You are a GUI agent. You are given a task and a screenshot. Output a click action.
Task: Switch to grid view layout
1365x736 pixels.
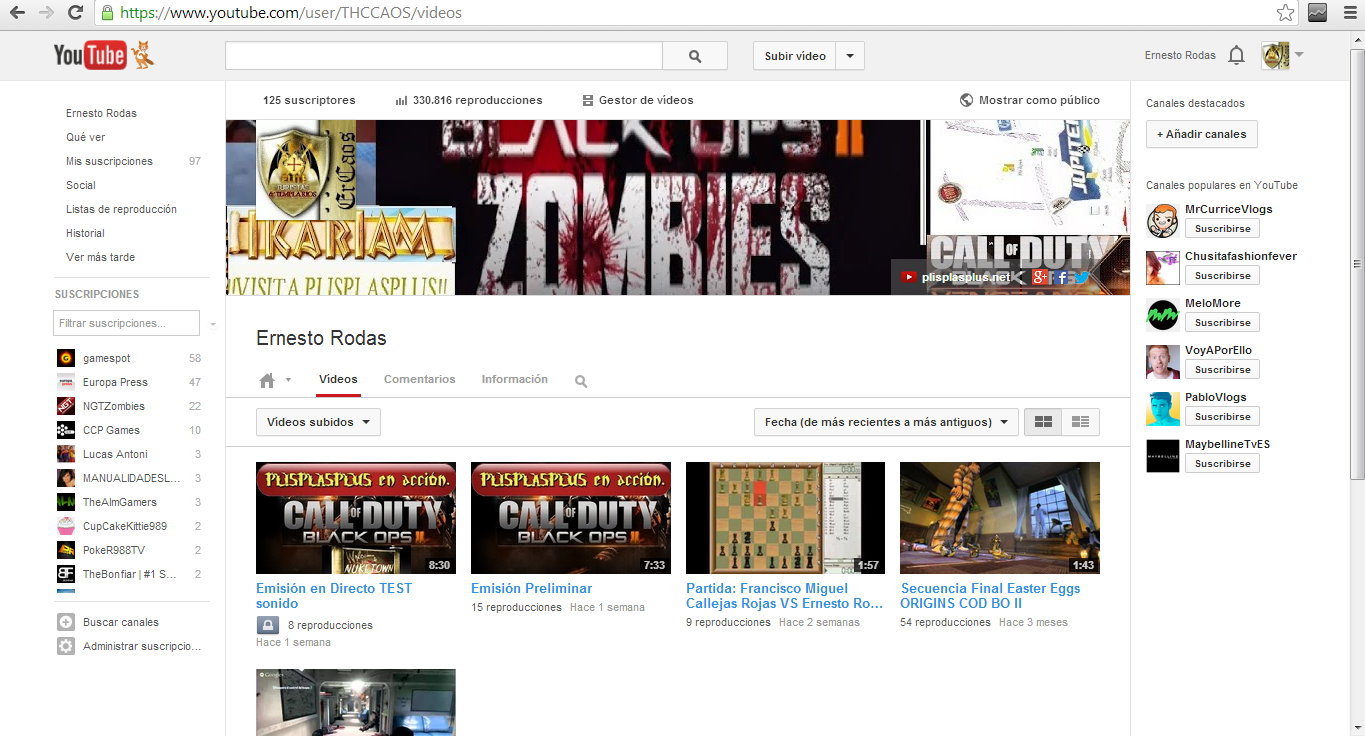[x=1043, y=422]
